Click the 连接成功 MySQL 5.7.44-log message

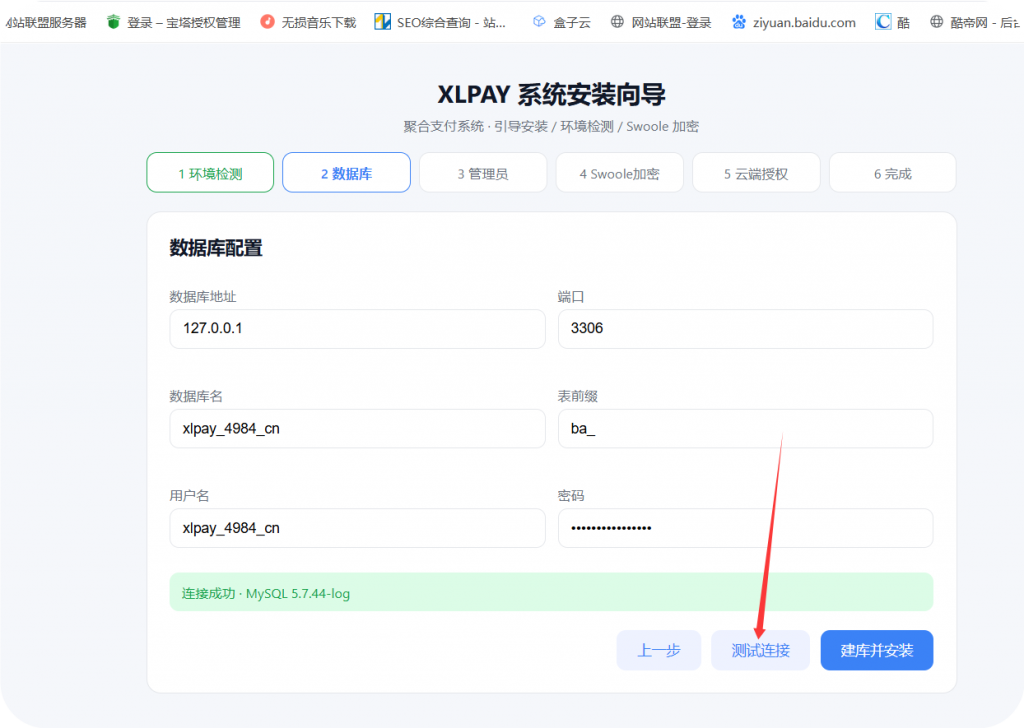pos(551,593)
